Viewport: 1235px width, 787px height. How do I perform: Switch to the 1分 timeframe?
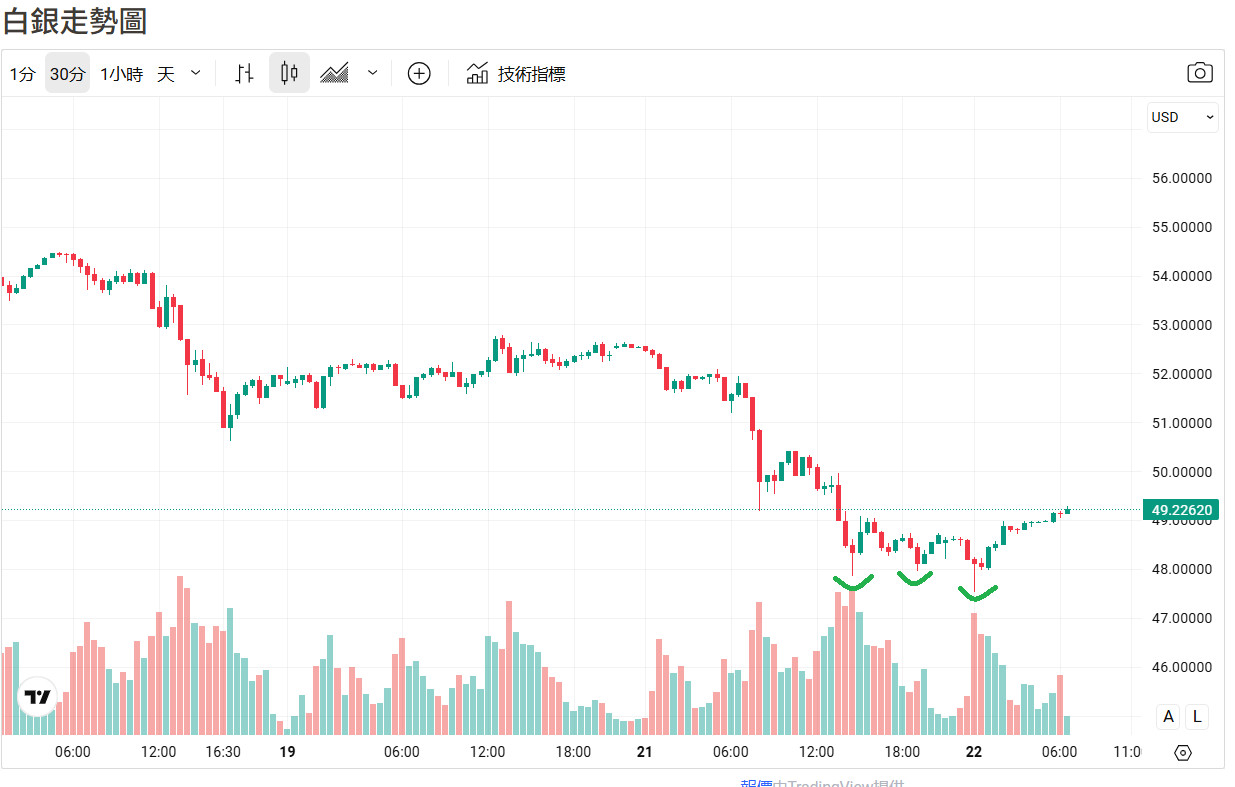click(22, 73)
